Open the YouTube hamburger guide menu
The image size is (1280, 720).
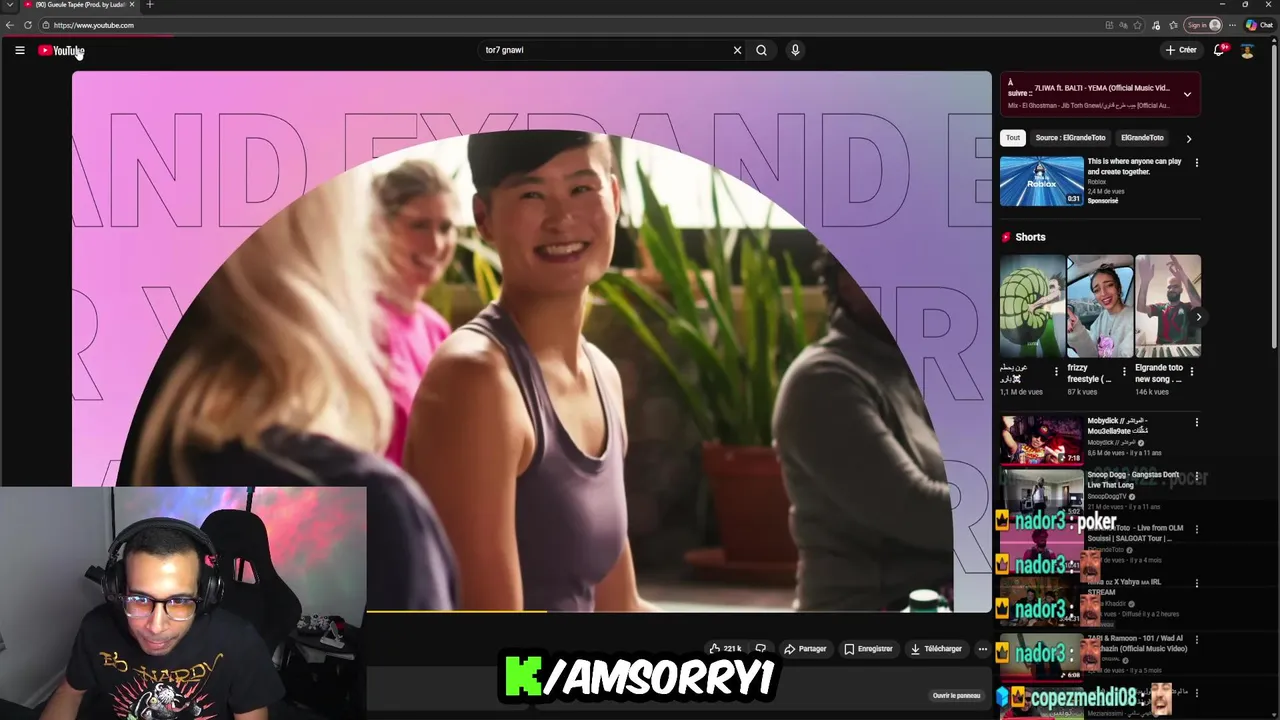click(19, 50)
